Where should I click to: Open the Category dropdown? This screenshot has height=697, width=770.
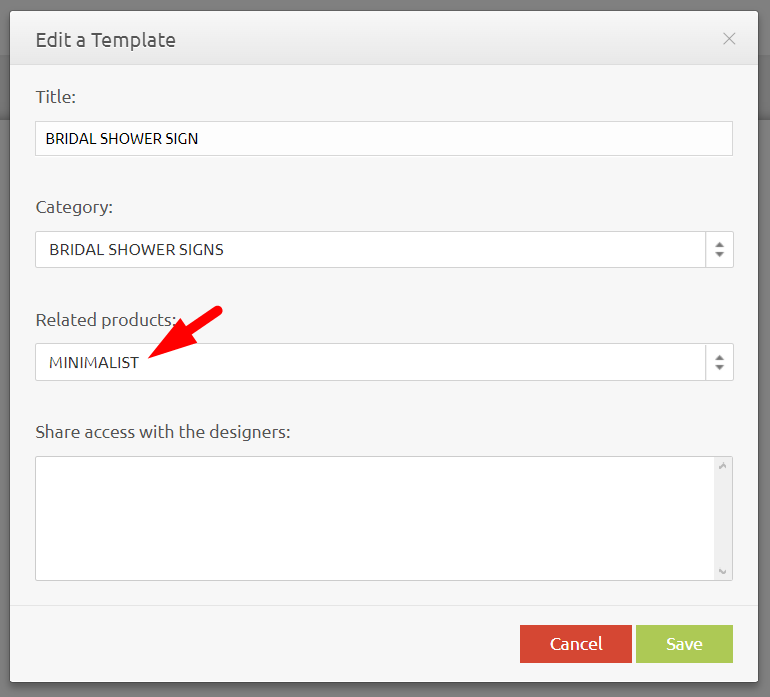tap(370, 250)
